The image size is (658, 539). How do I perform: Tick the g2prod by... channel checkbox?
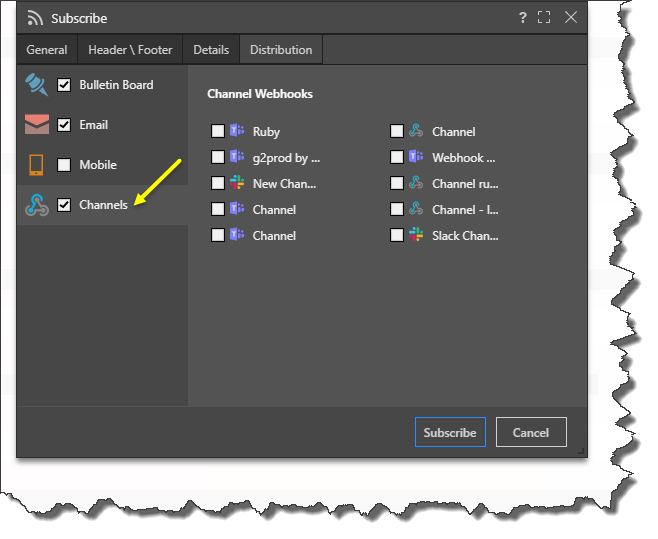pos(218,158)
